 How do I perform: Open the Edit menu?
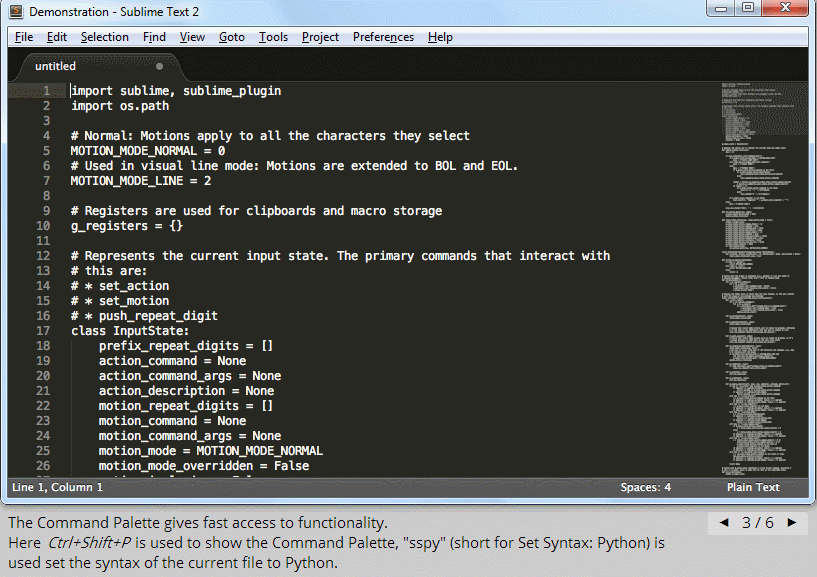point(57,37)
